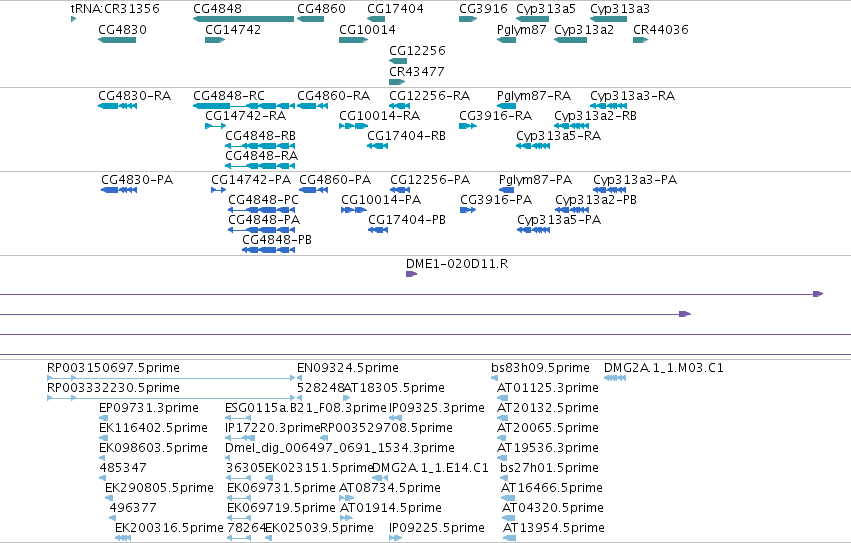This screenshot has height=543, width=851.
Task: Select the CG4848-RC transcript
Action: point(244,106)
